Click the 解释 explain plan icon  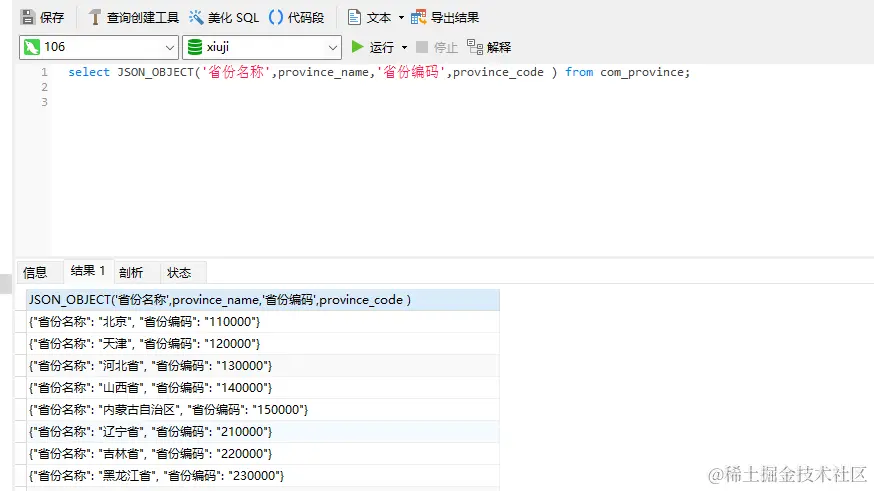click(475, 47)
